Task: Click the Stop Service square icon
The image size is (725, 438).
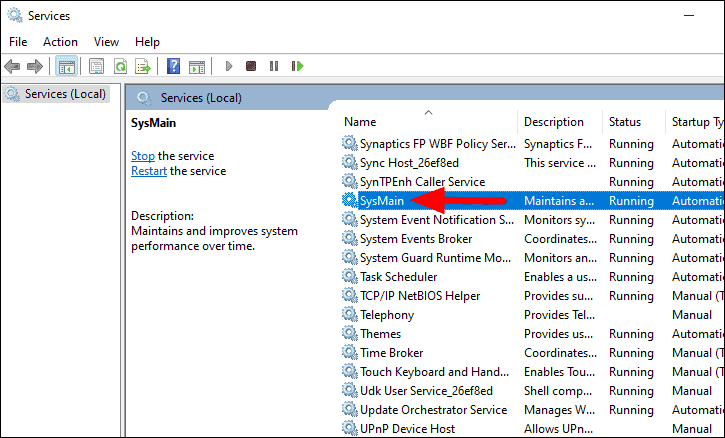Action: 251,66
